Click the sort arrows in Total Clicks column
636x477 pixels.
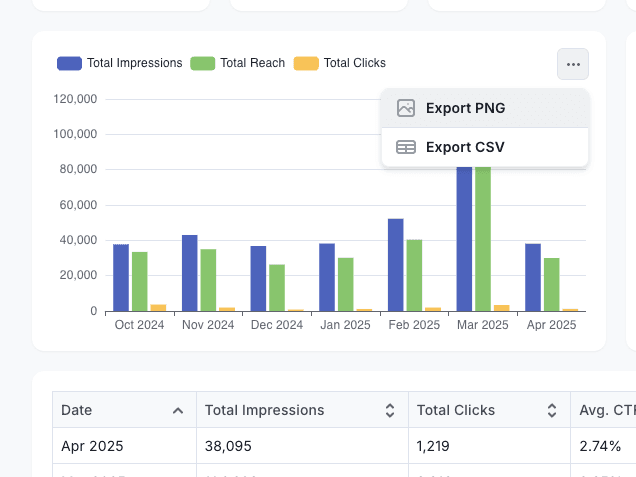pos(551,410)
